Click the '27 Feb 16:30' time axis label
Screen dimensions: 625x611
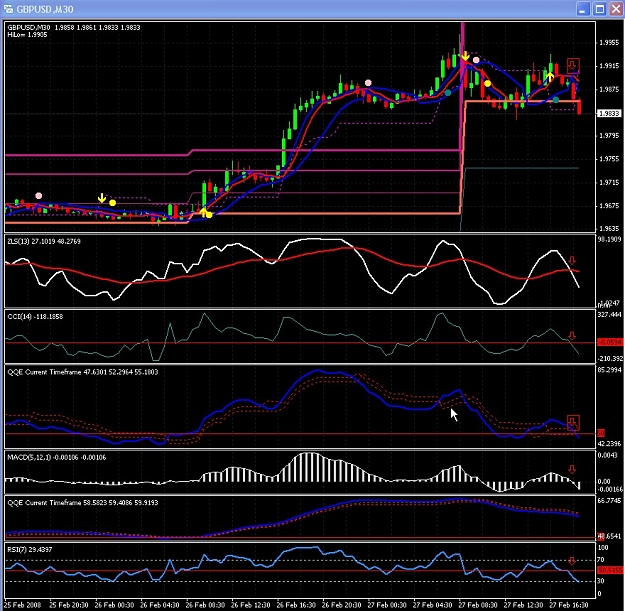pyautogui.click(x=569, y=605)
